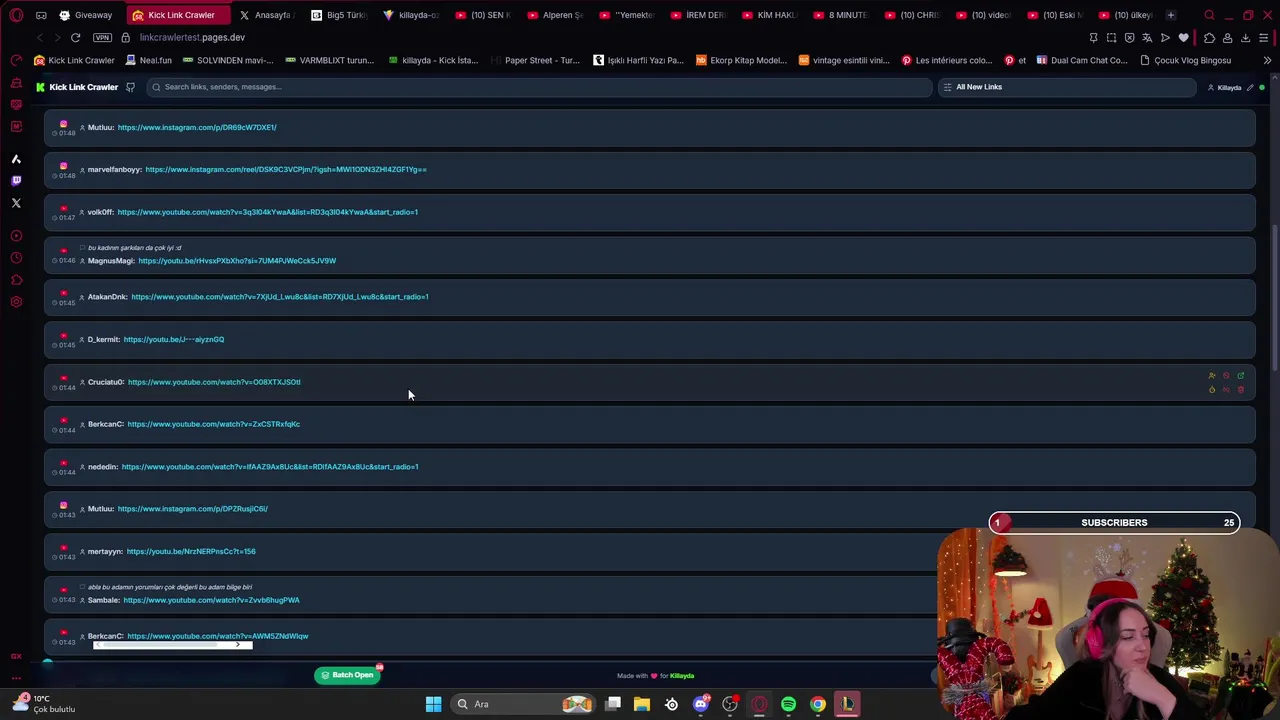Click the edit pencil icon next to Killayda
This screenshot has width=1280, height=720.
(x=1250, y=87)
